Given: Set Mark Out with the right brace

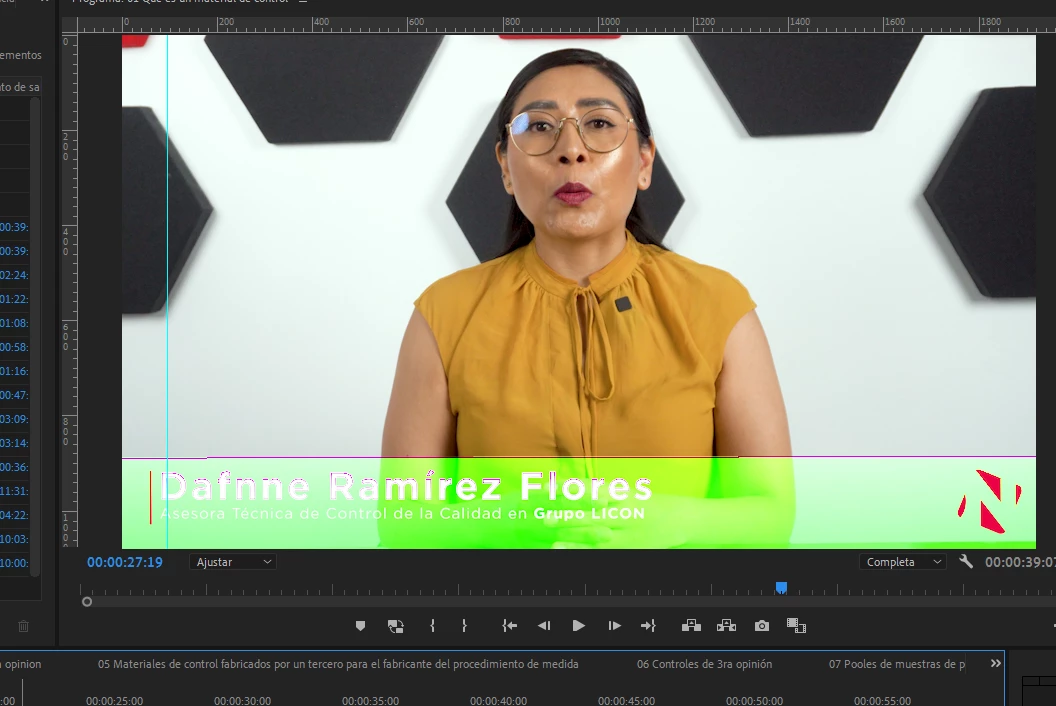Looking at the screenshot, I should click(464, 626).
